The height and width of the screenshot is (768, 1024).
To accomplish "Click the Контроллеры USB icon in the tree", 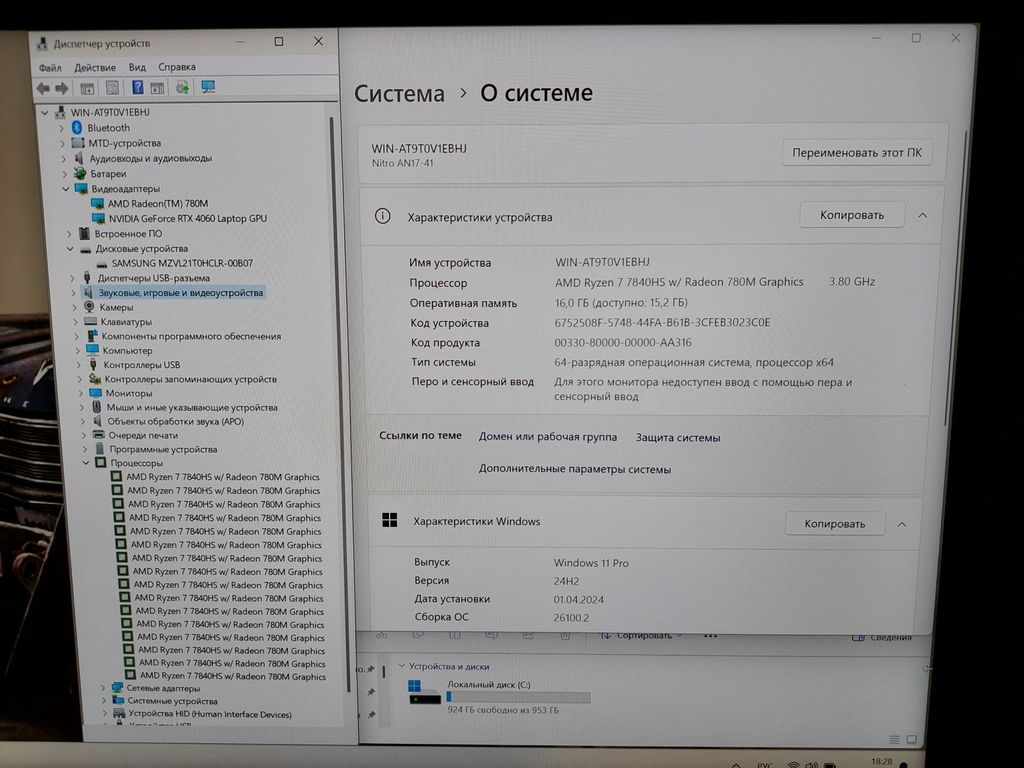I will tap(93, 364).
